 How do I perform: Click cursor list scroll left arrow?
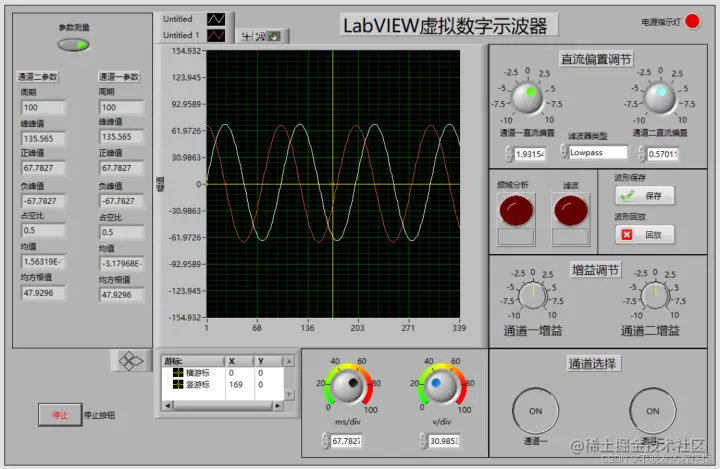(x=168, y=406)
